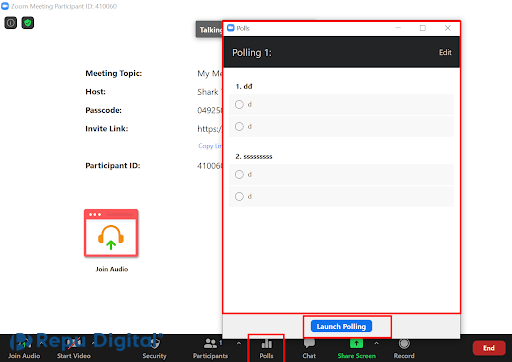Click the Meeting Topic: label

click(x=114, y=73)
